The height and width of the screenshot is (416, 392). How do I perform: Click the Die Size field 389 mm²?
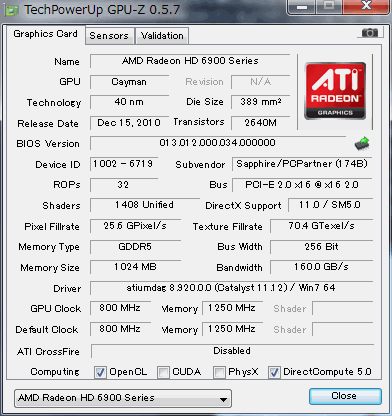click(x=261, y=102)
